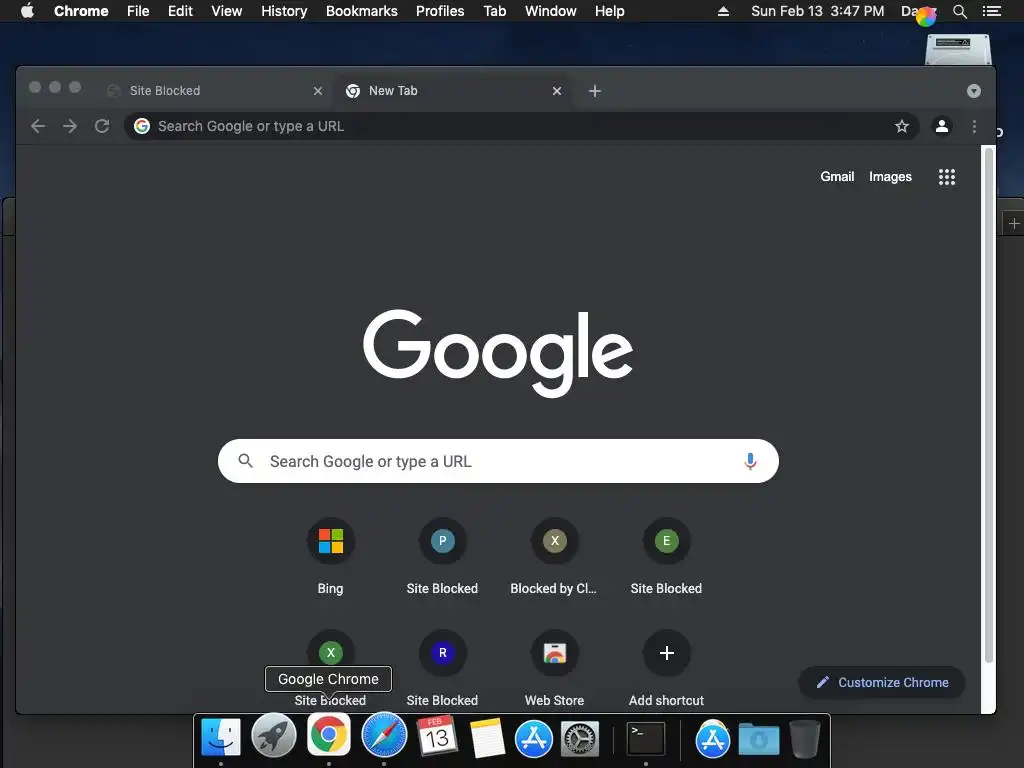
Task: Open Launchpad from the Dock
Action: 274,735
